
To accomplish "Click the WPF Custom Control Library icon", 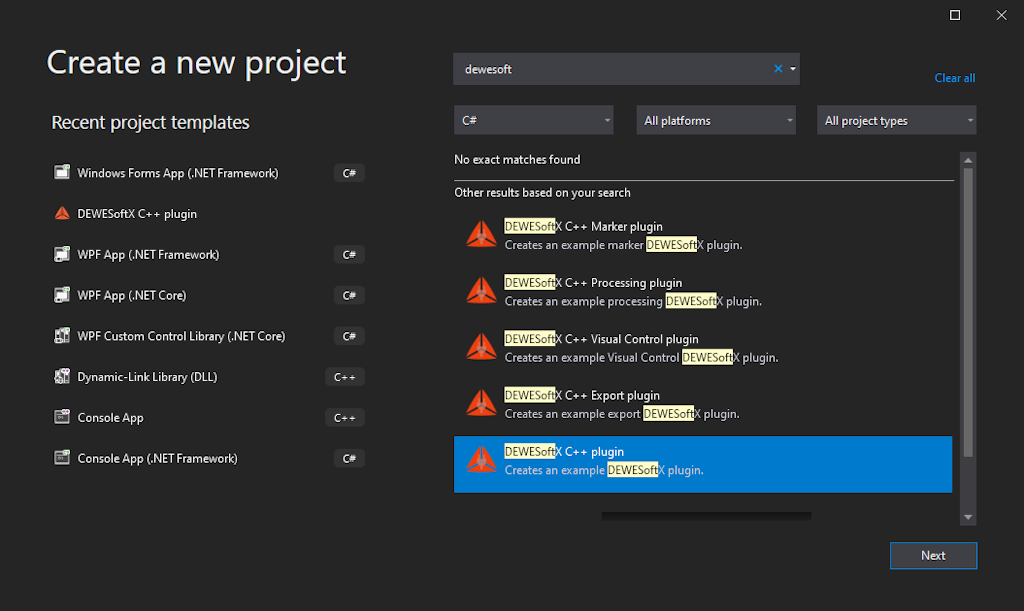I will 62,336.
